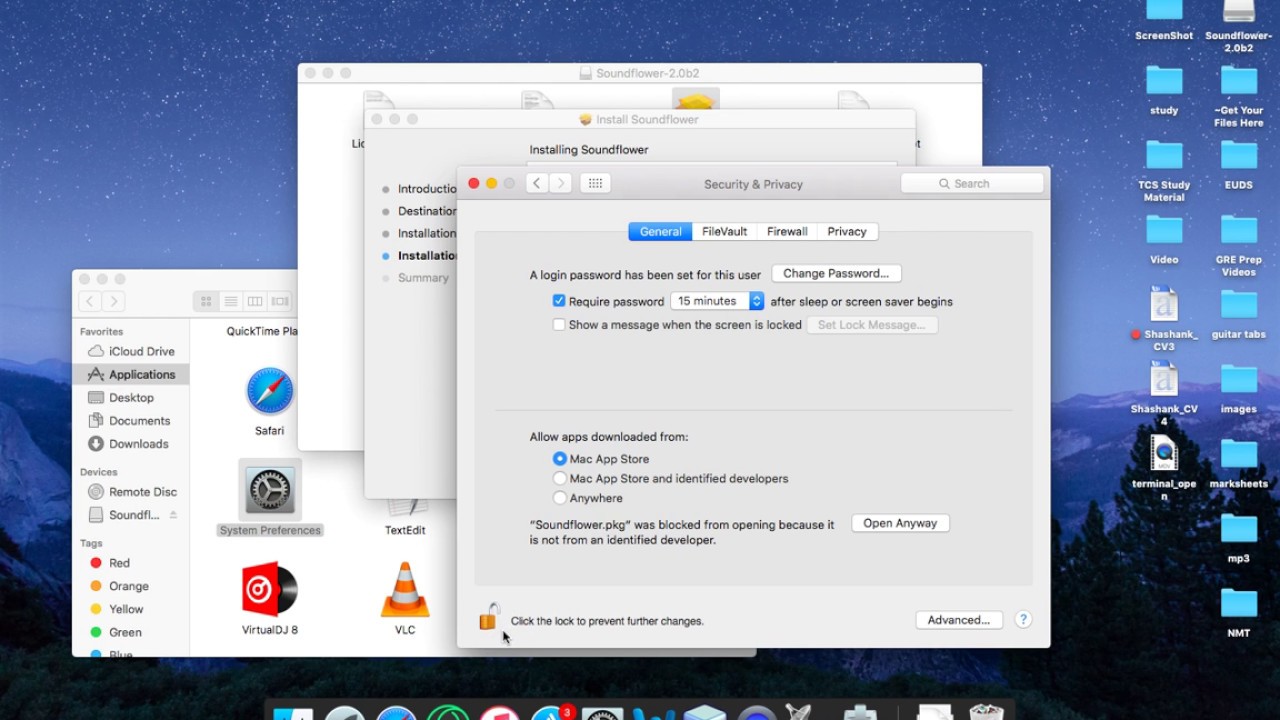Open the 15 minutes password delay dropdown
1280x720 pixels.
[x=717, y=301]
